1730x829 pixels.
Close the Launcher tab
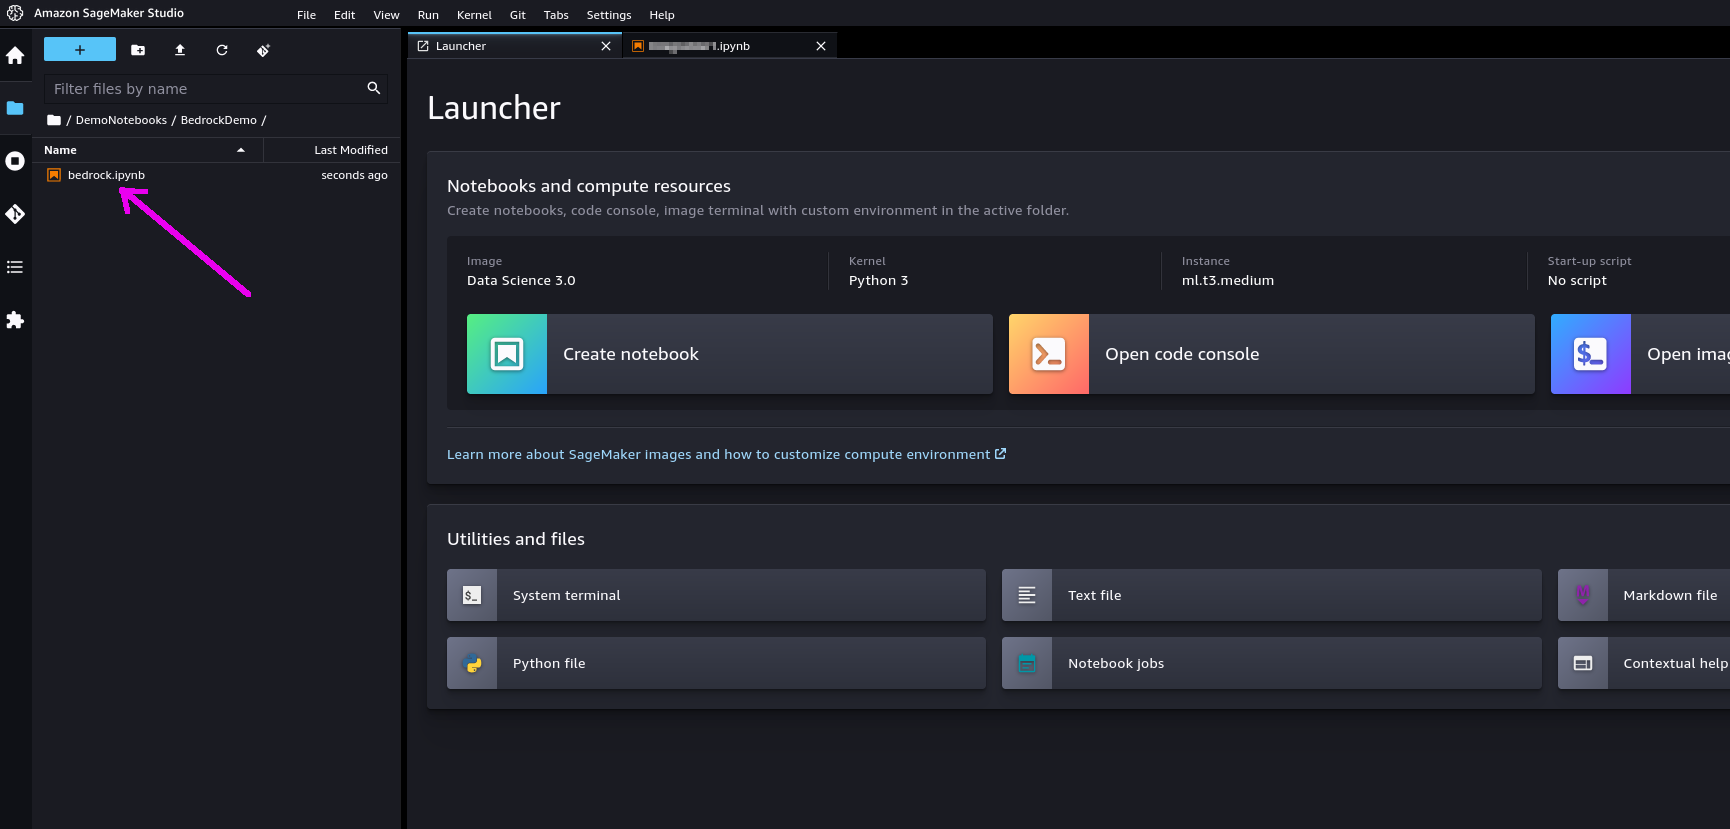[x=605, y=46]
